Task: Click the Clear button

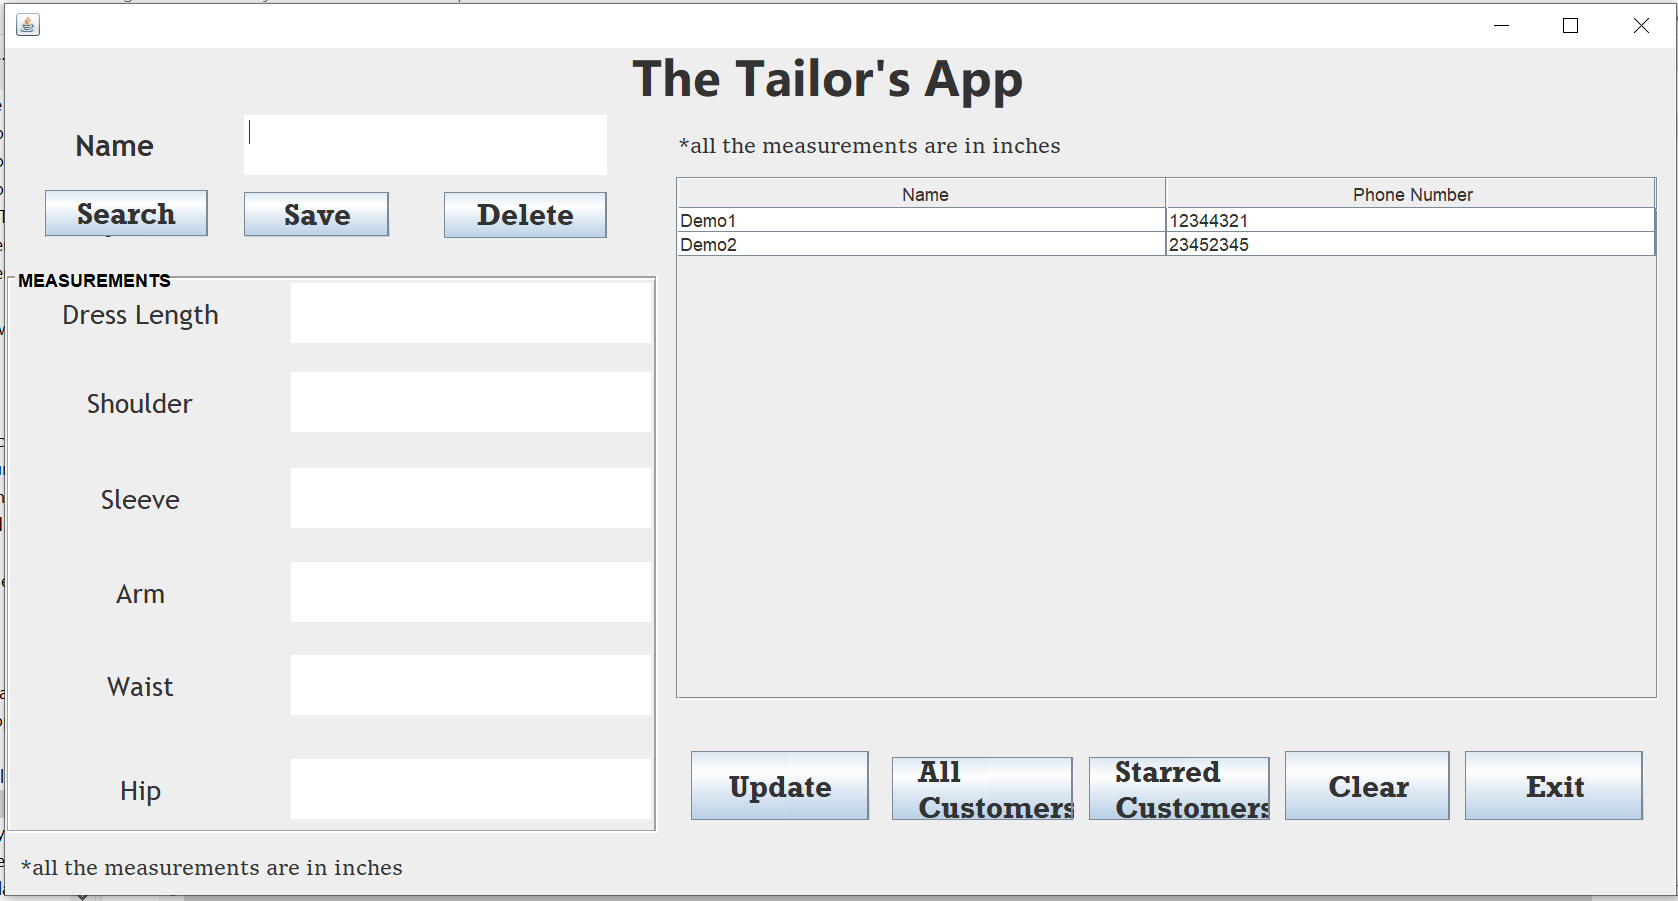Action: pyautogui.click(x=1366, y=786)
